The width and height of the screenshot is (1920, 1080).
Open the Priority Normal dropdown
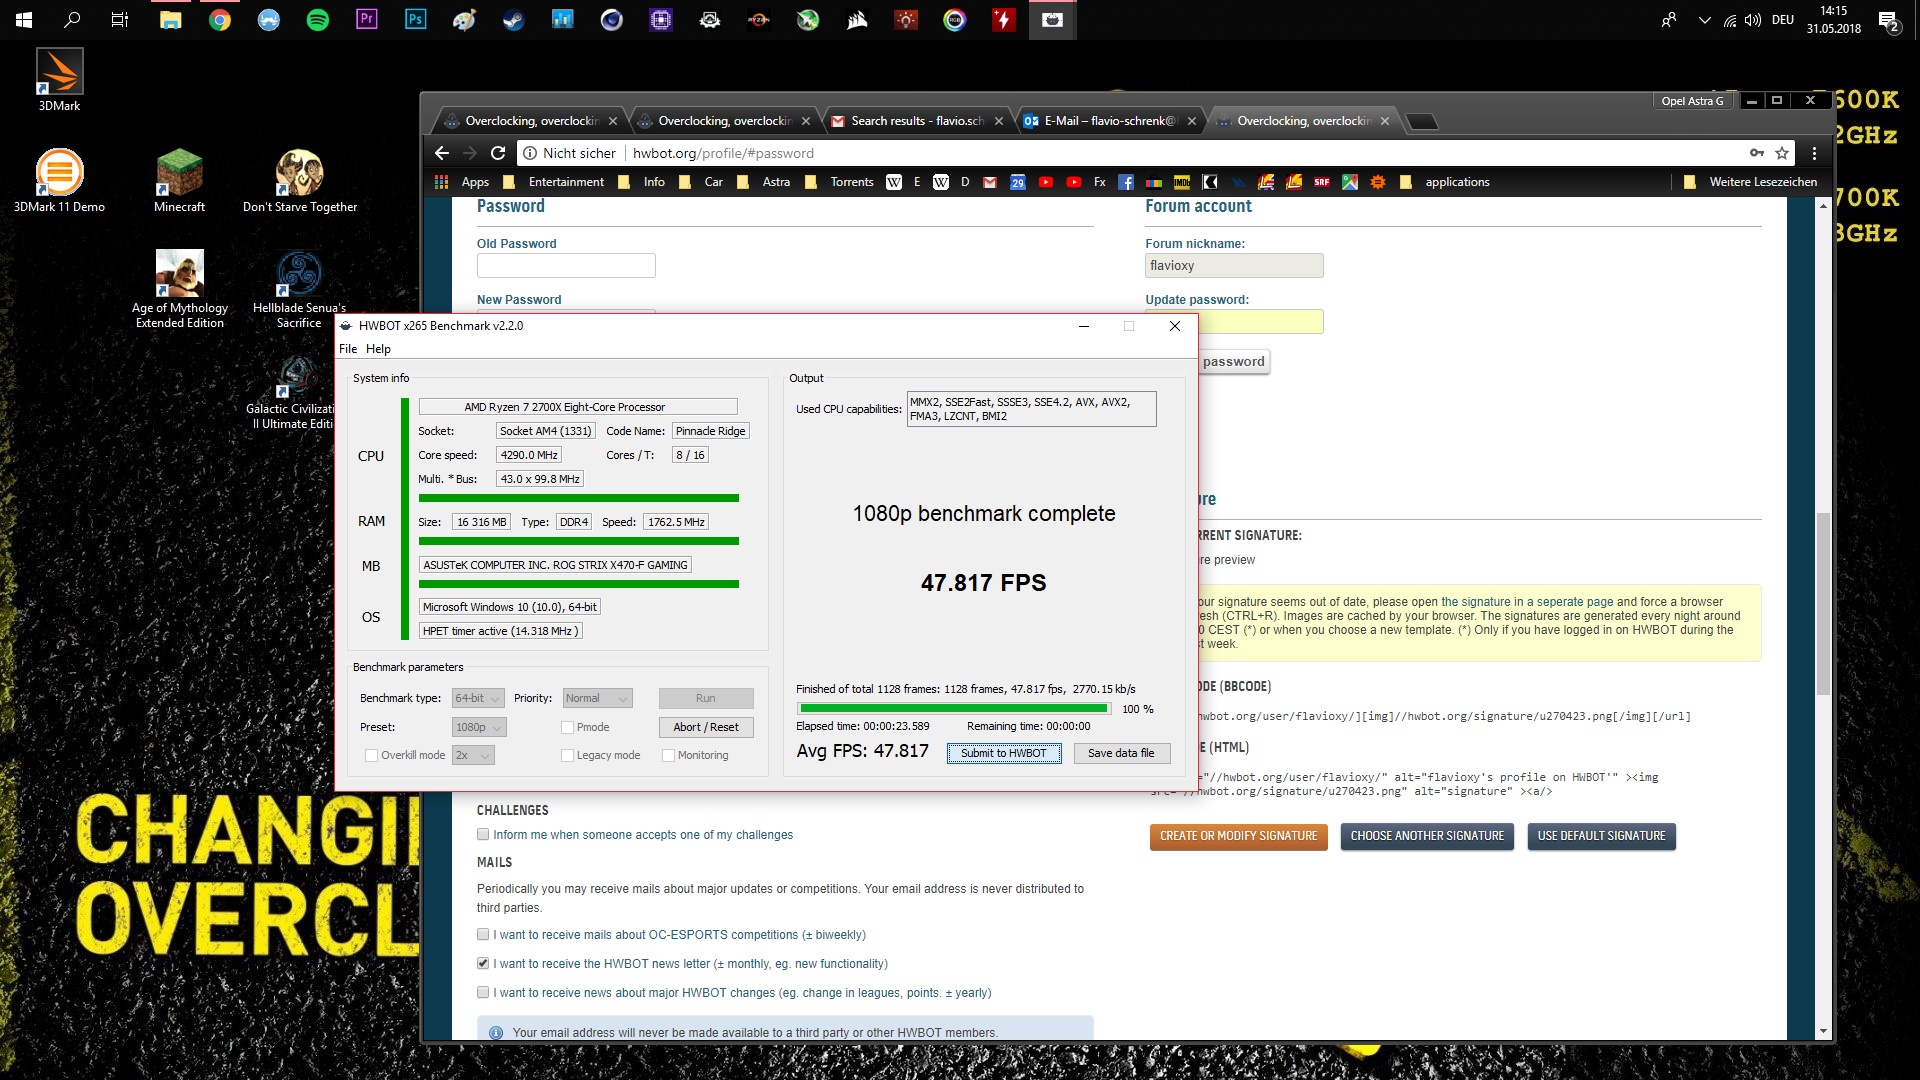click(x=598, y=698)
